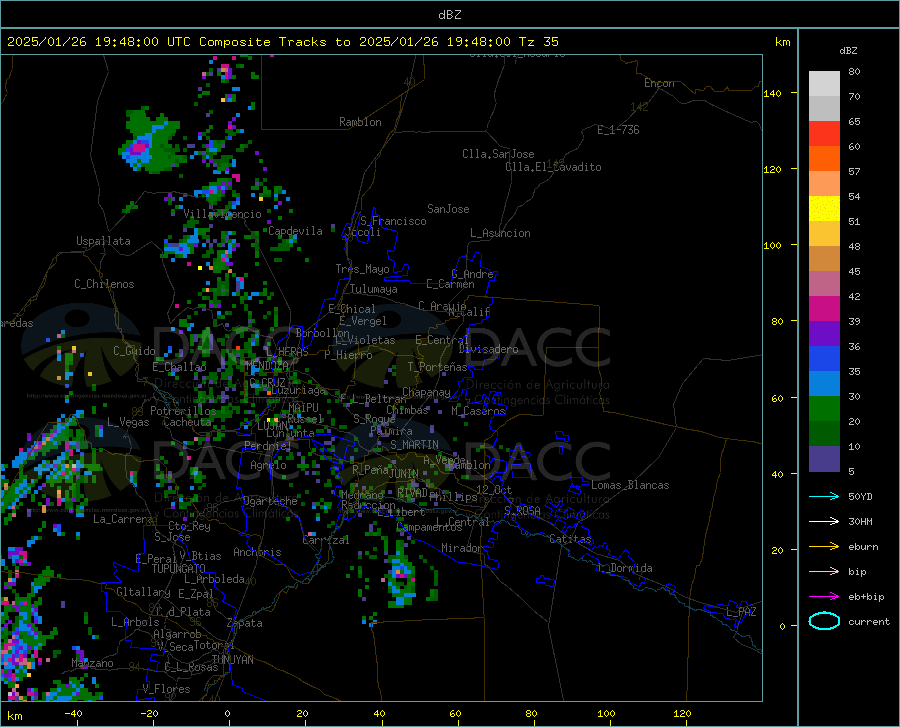Click the eburn yellow arrow legend icon
The width and height of the screenshot is (900, 727).
pos(824,547)
